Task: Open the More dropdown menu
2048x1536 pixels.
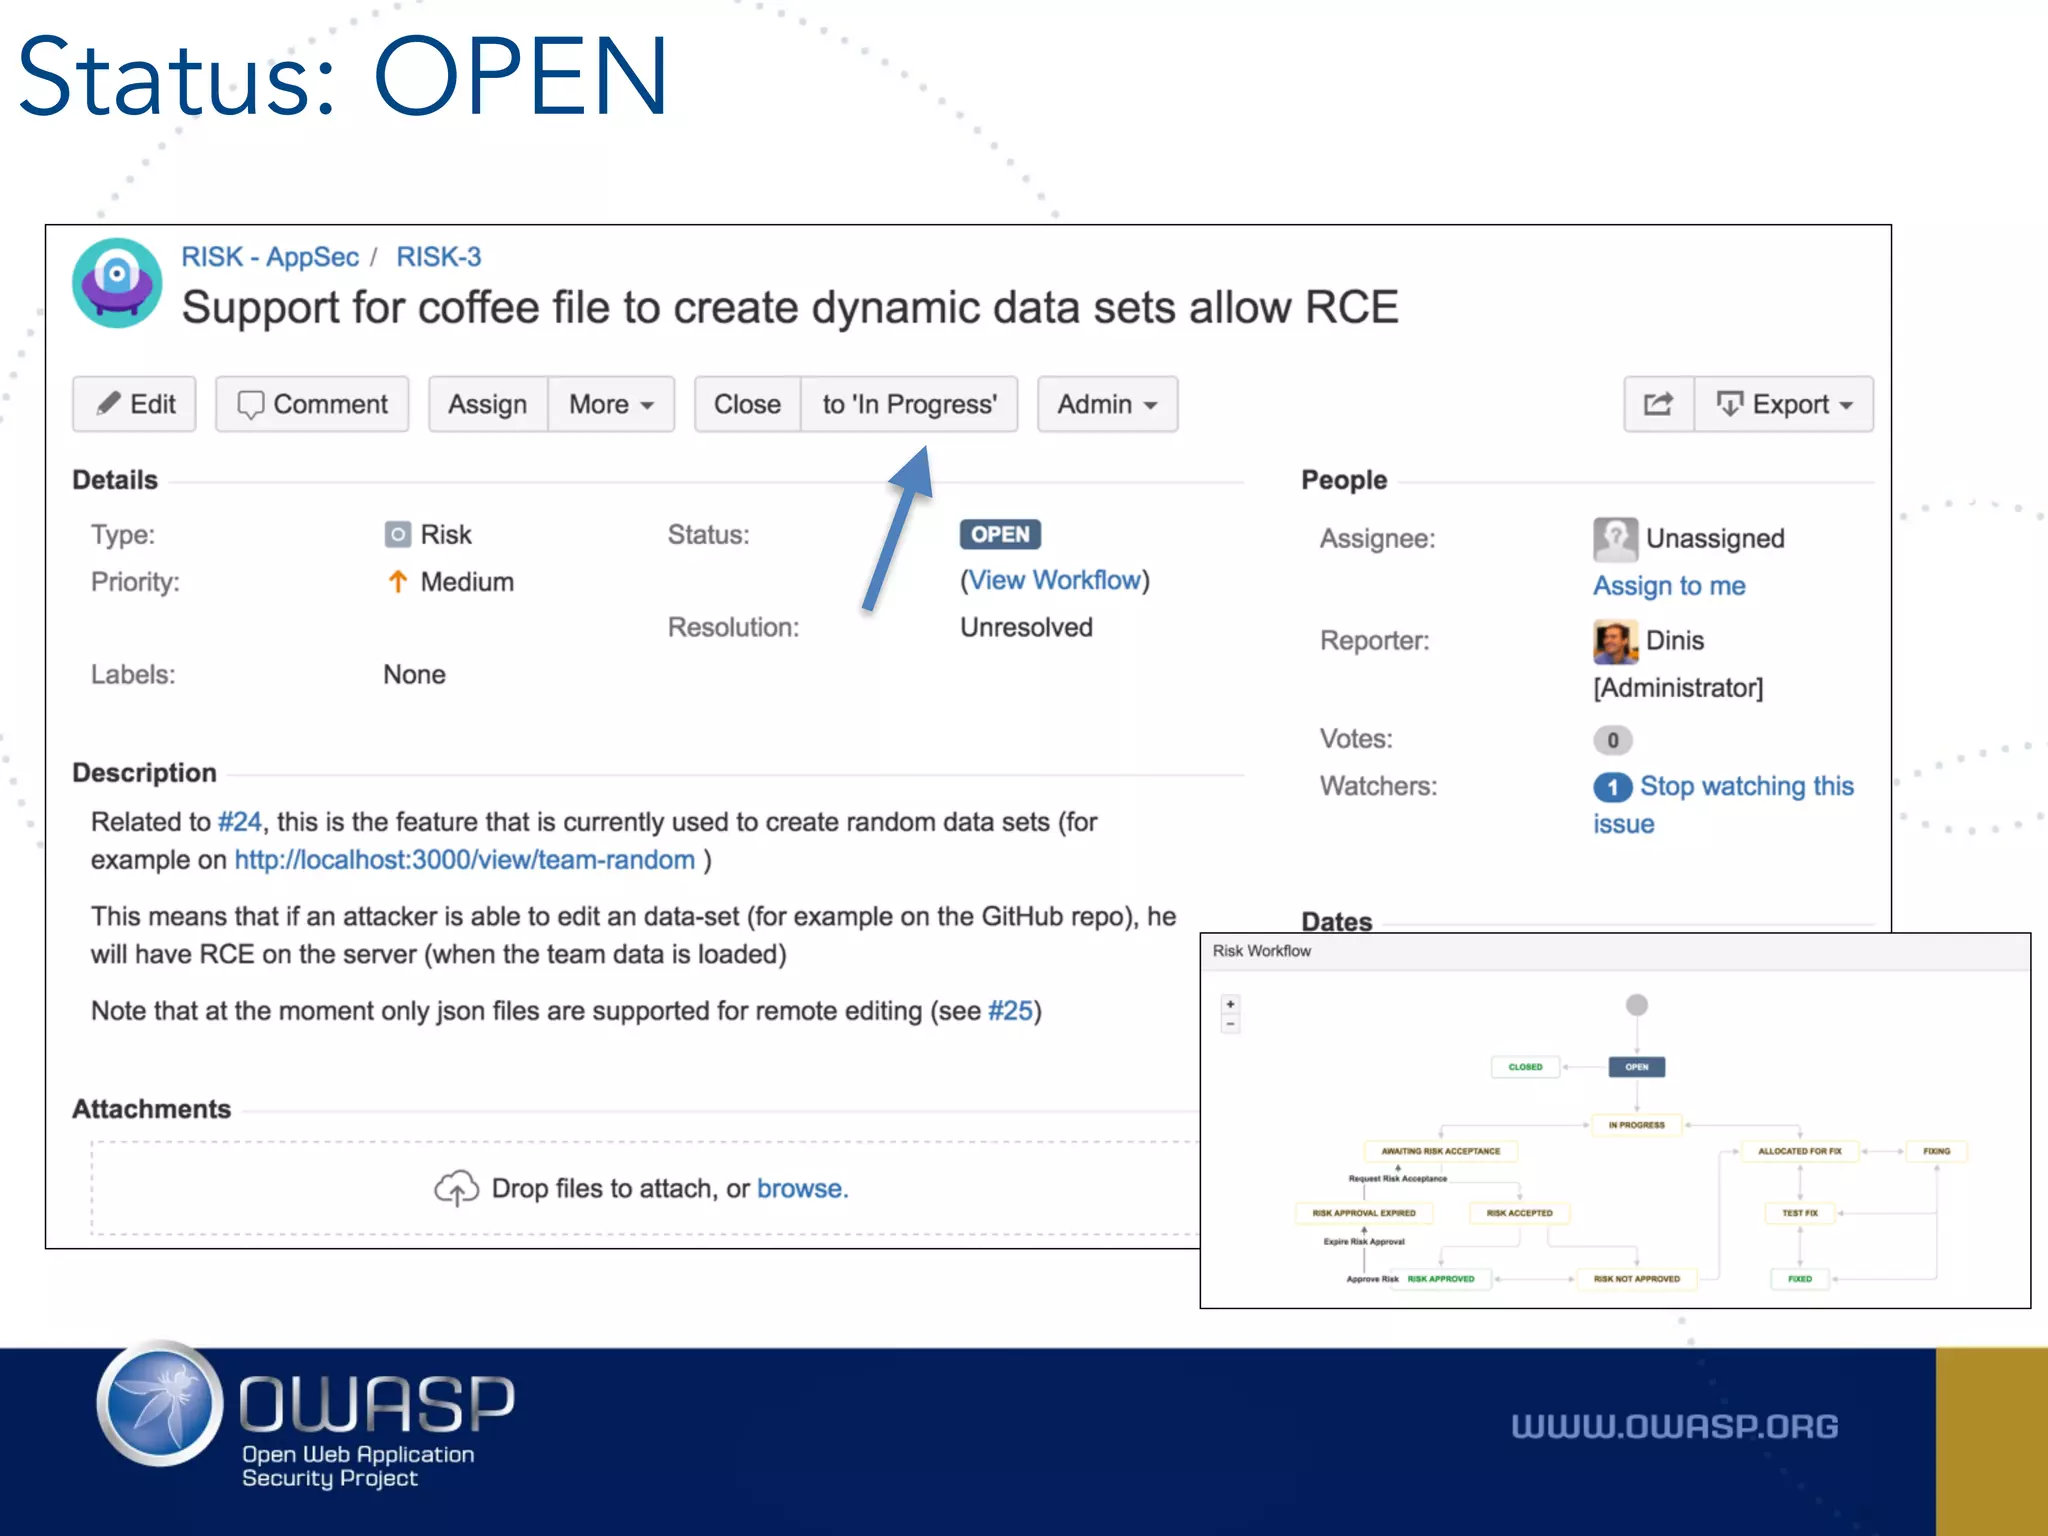Action: tap(611, 404)
